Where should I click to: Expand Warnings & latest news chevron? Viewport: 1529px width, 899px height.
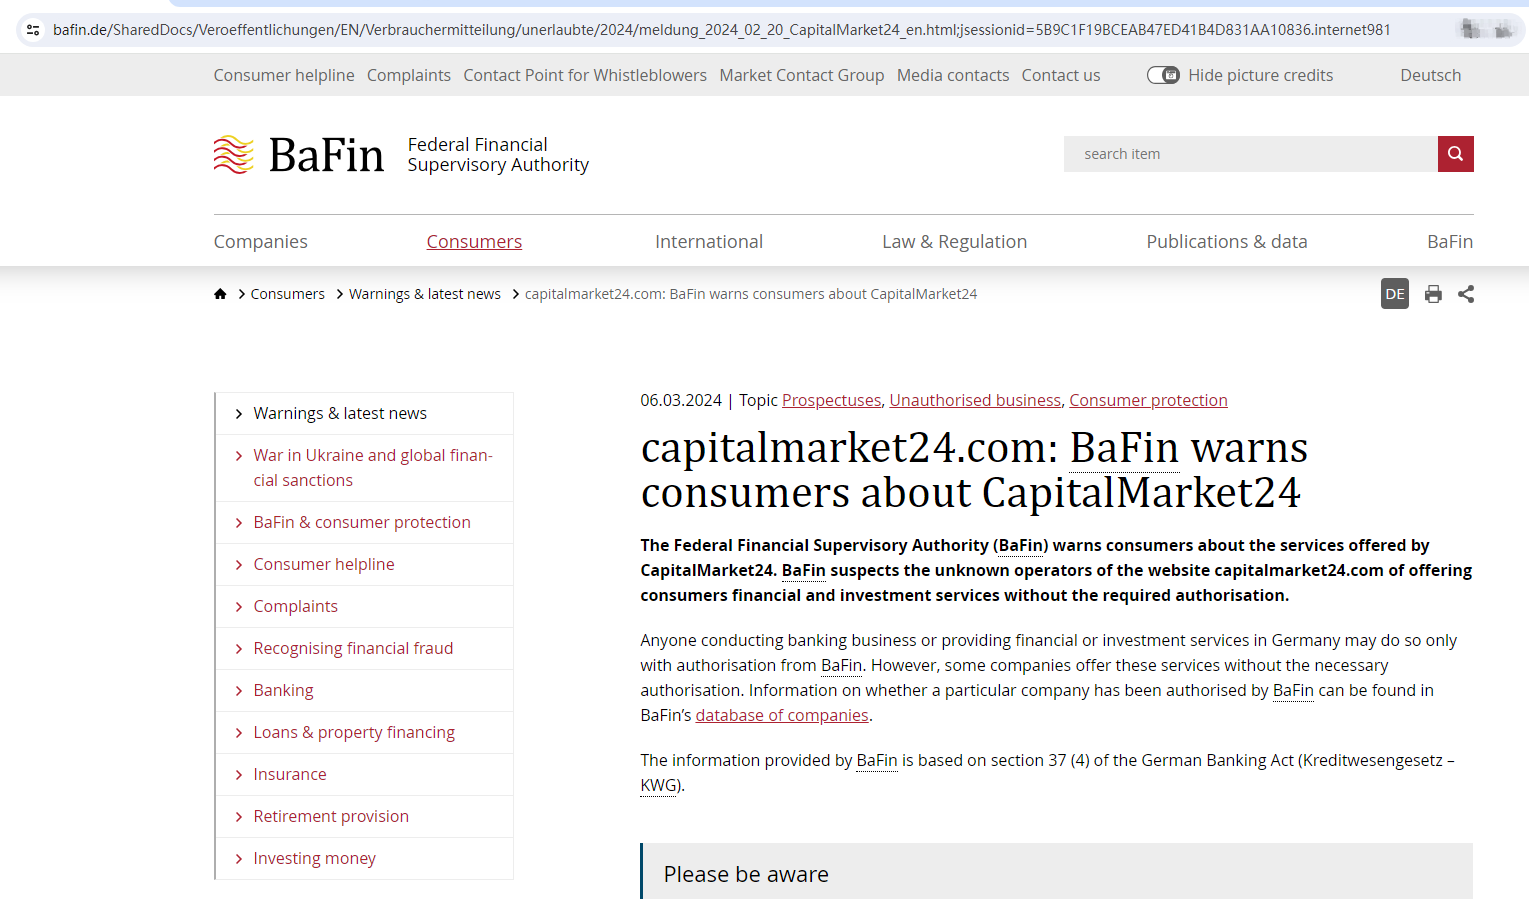(238, 414)
